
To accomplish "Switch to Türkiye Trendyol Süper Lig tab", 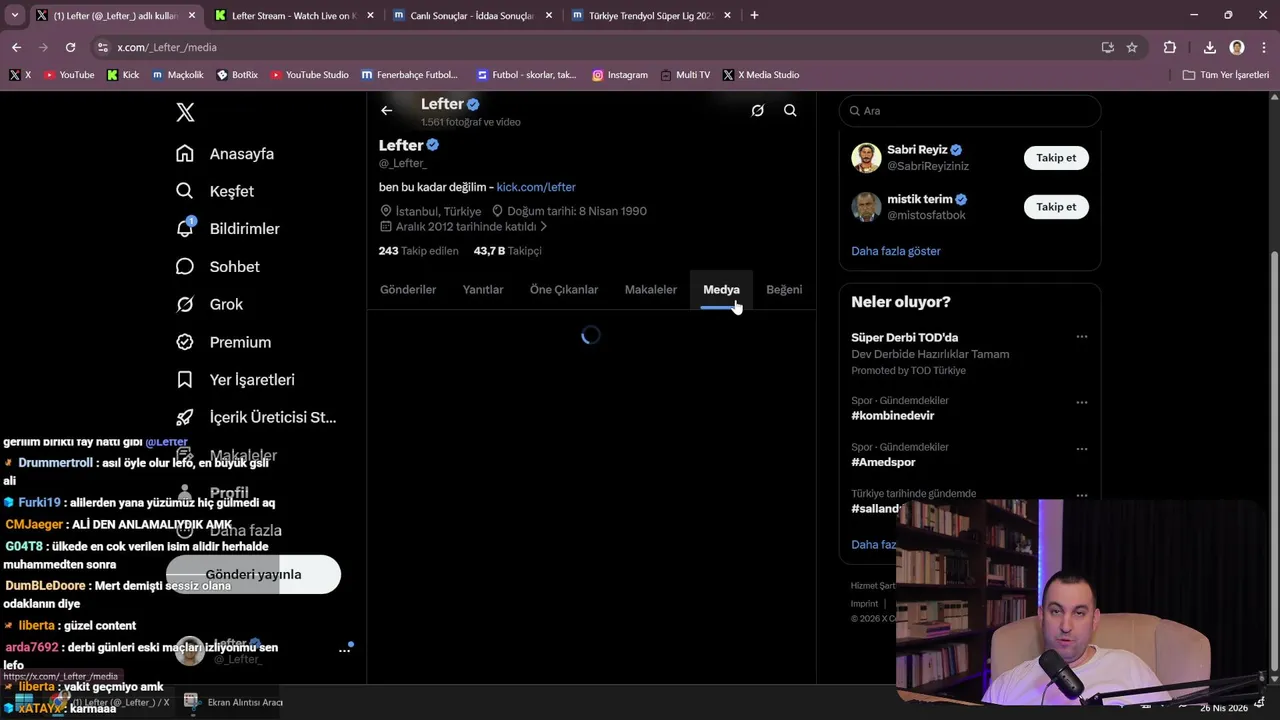I will (650, 16).
